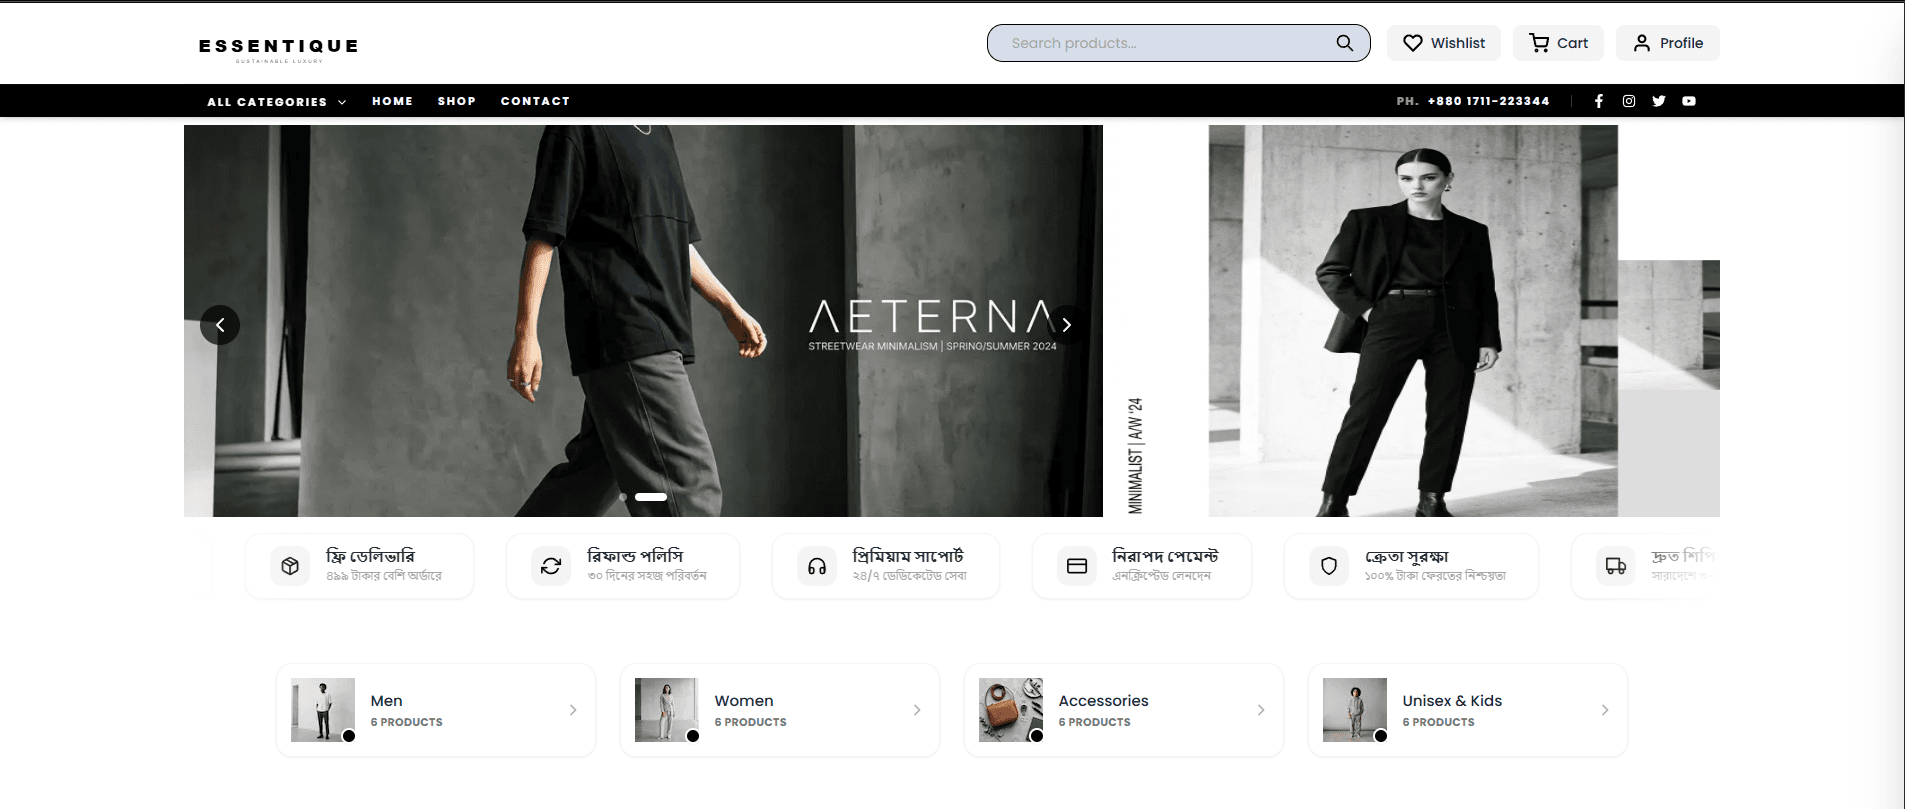The image size is (1905, 809).
Task: Open the Contact menu item
Action: click(535, 101)
